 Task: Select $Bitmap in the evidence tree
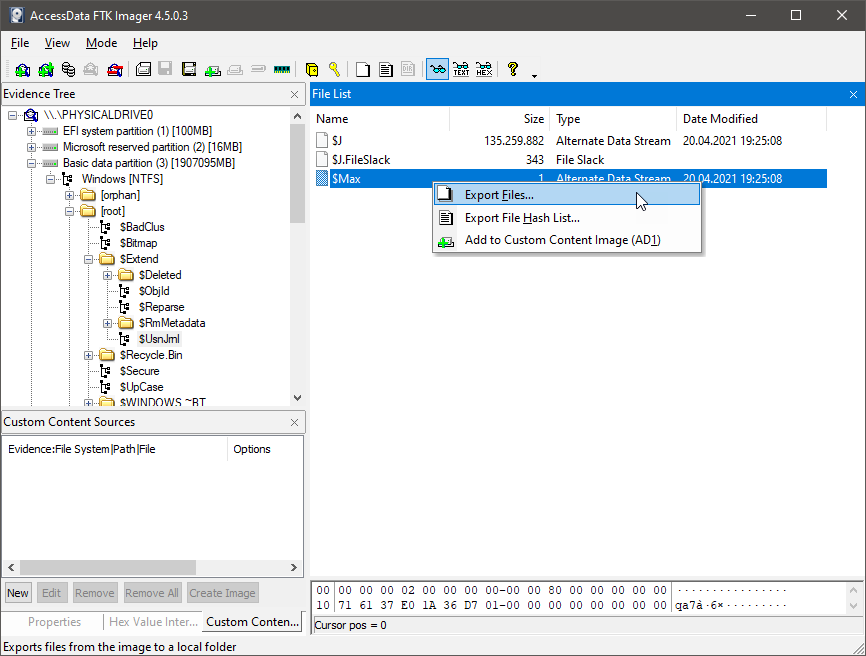(x=138, y=243)
